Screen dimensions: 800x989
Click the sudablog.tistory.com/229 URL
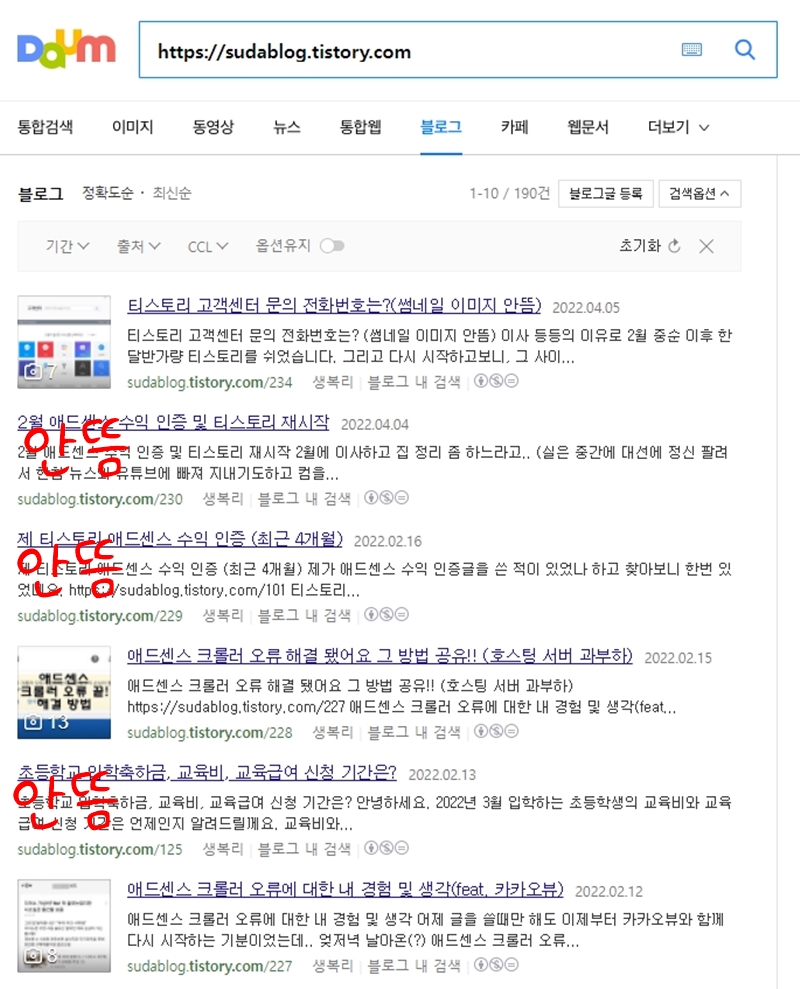(100, 616)
